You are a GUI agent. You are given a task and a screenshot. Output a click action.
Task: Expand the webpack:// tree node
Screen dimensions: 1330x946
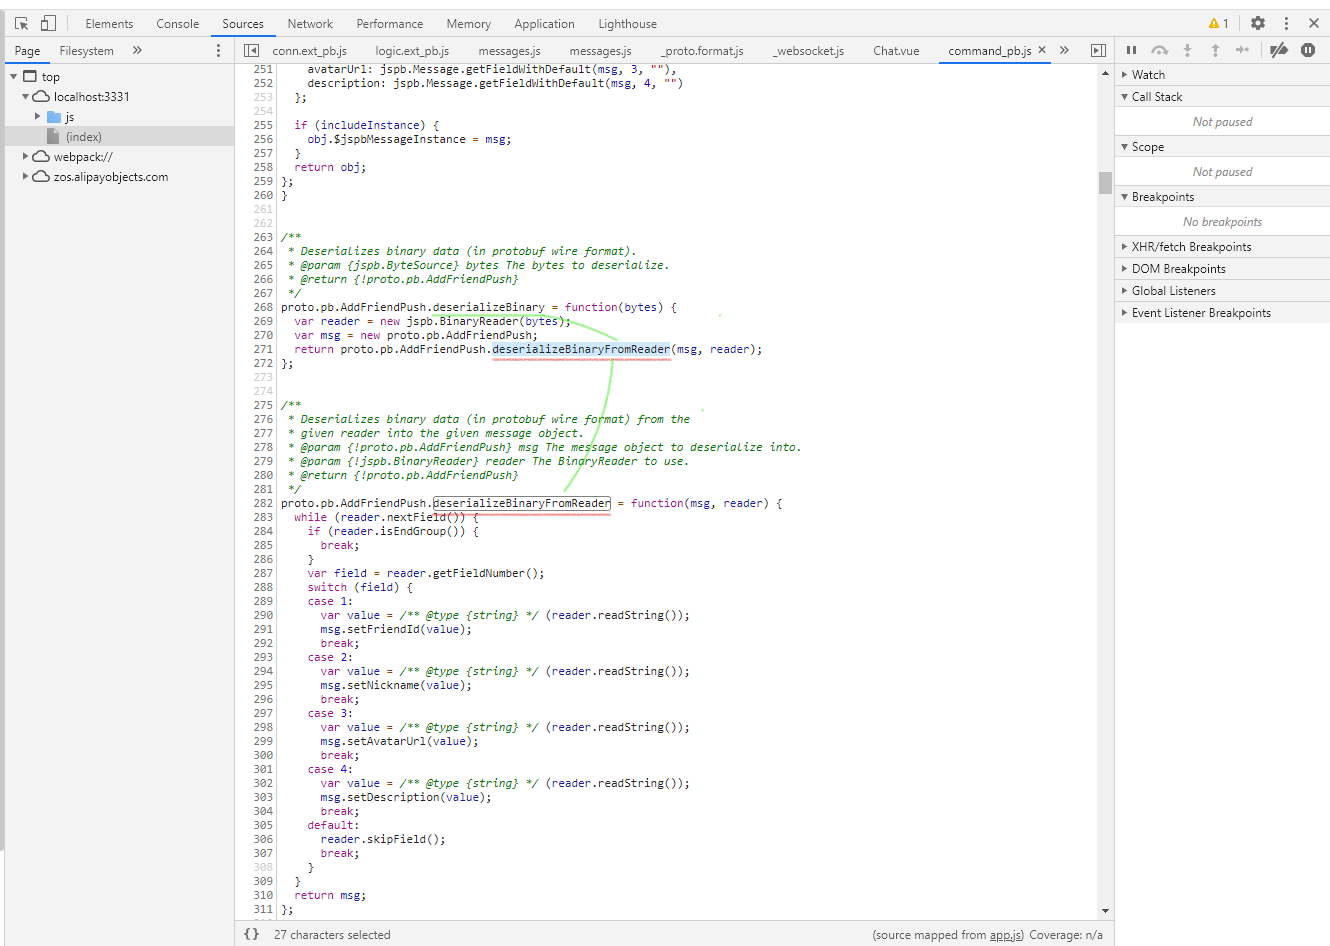(25, 157)
